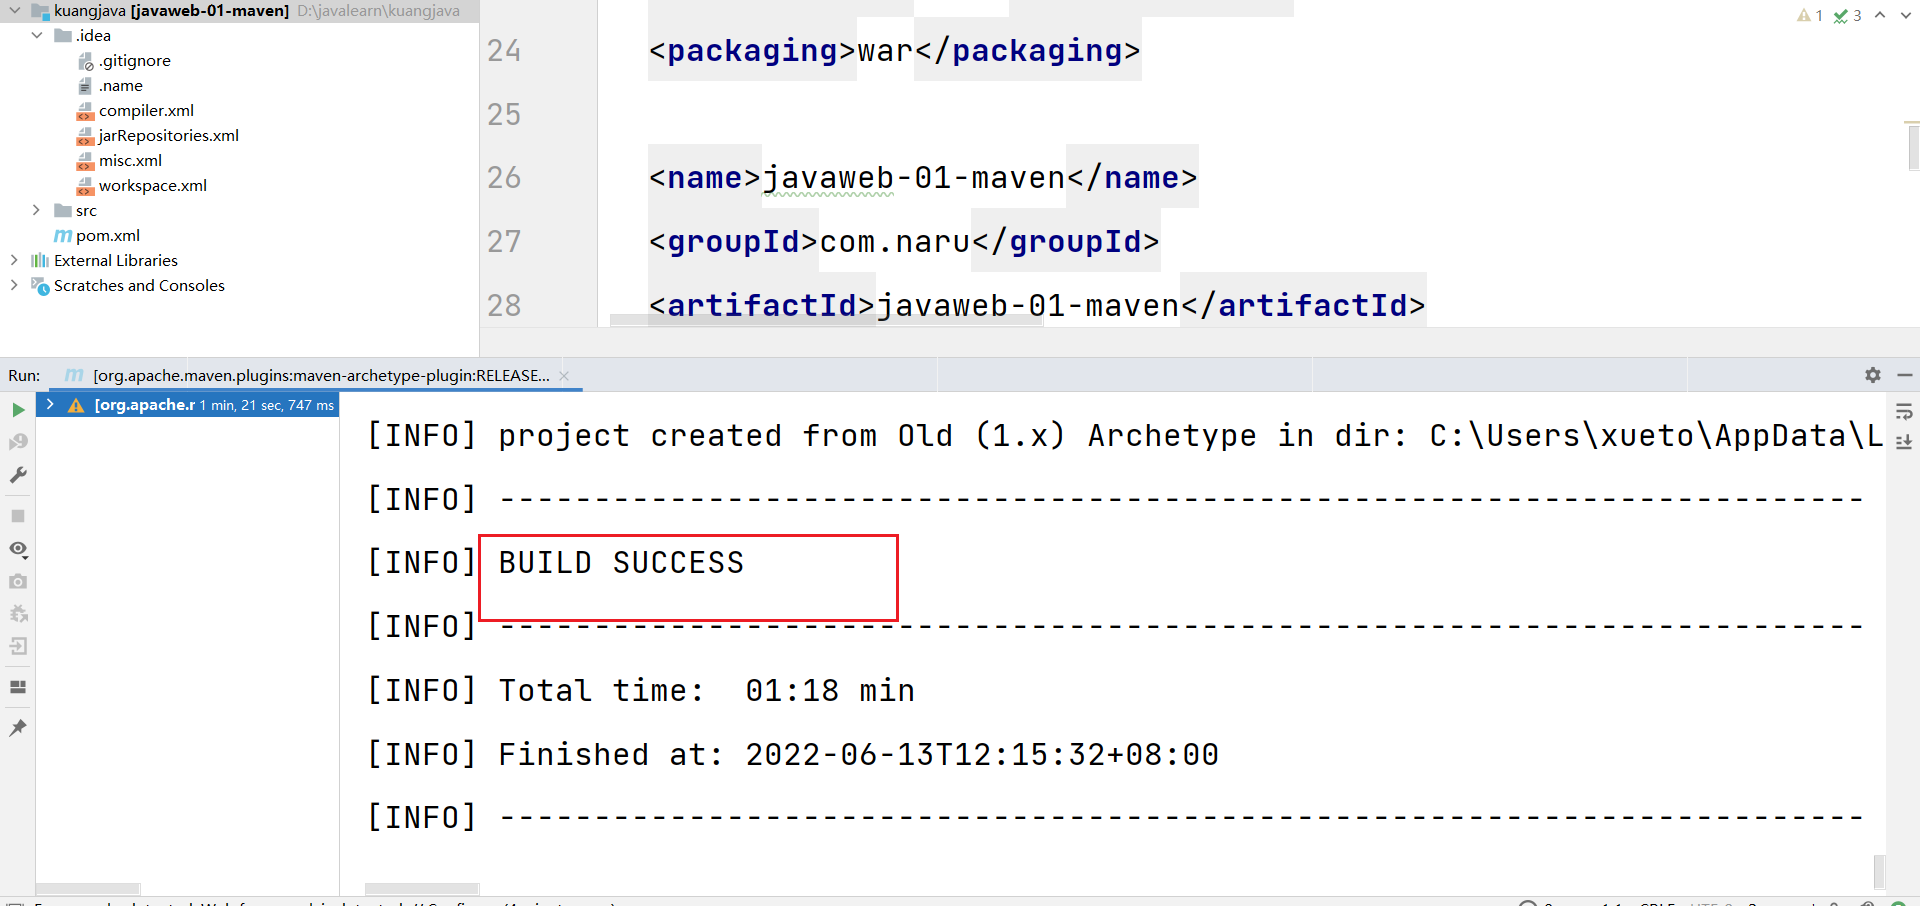Viewport: 1920px width, 906px height.
Task: Click 'com.naru' groupId value
Action: [x=895, y=241]
